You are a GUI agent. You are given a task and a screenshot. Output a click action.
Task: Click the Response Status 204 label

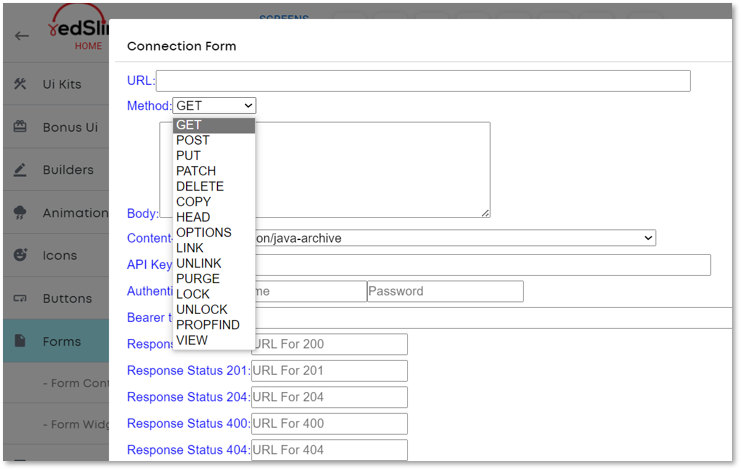pos(189,397)
